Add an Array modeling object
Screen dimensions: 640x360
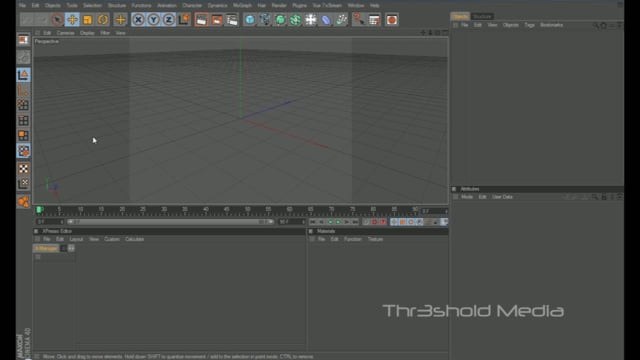(x=295, y=20)
